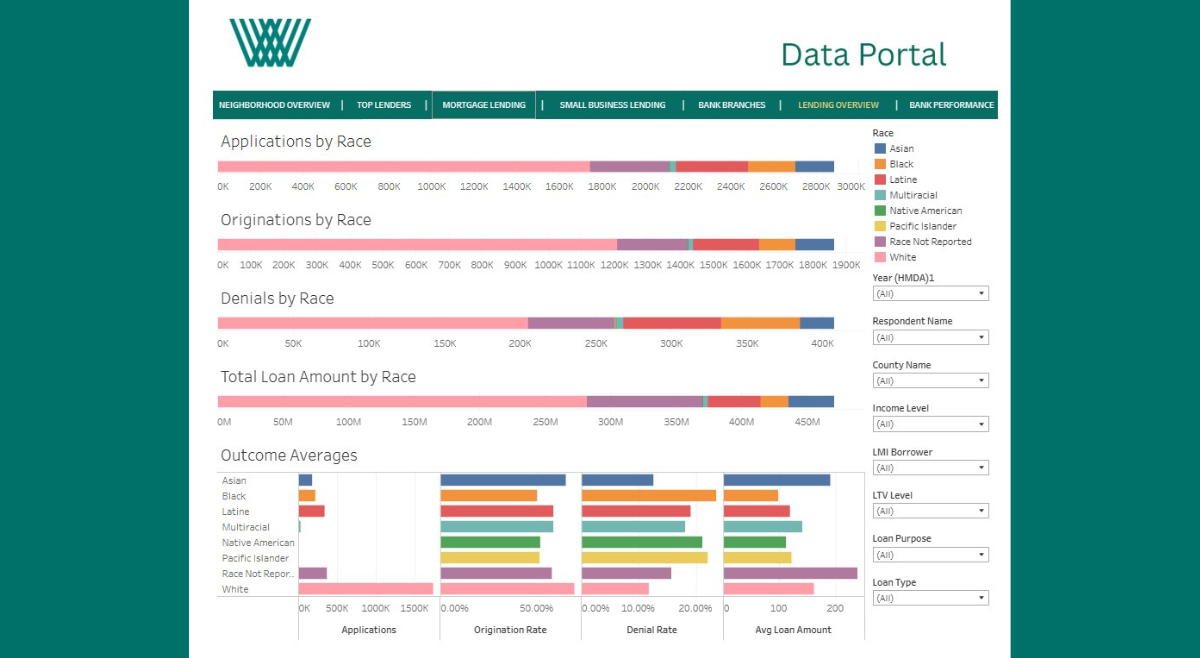
Task: Click the Black bar in Denial Rate chart
Action: 649,496
